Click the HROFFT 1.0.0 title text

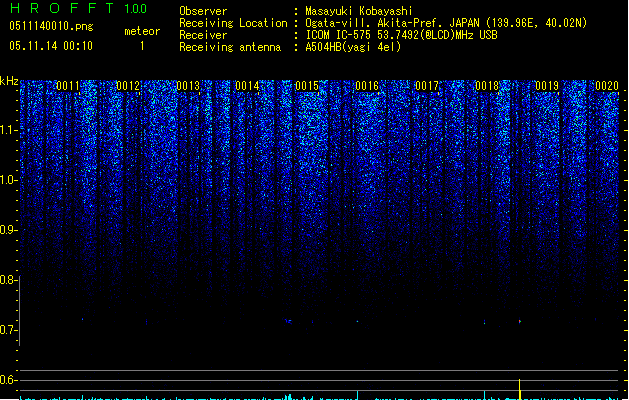click(x=79, y=8)
